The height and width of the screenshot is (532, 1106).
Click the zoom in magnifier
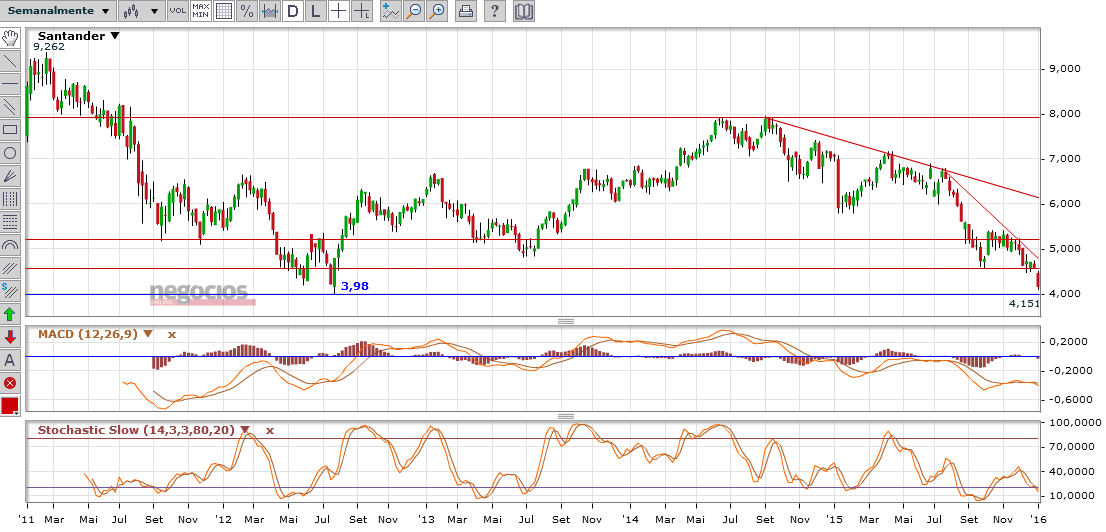(437, 12)
